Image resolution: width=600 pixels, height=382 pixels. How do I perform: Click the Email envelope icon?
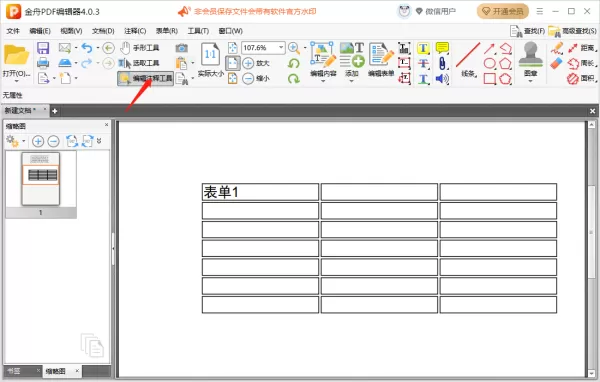(x=65, y=48)
